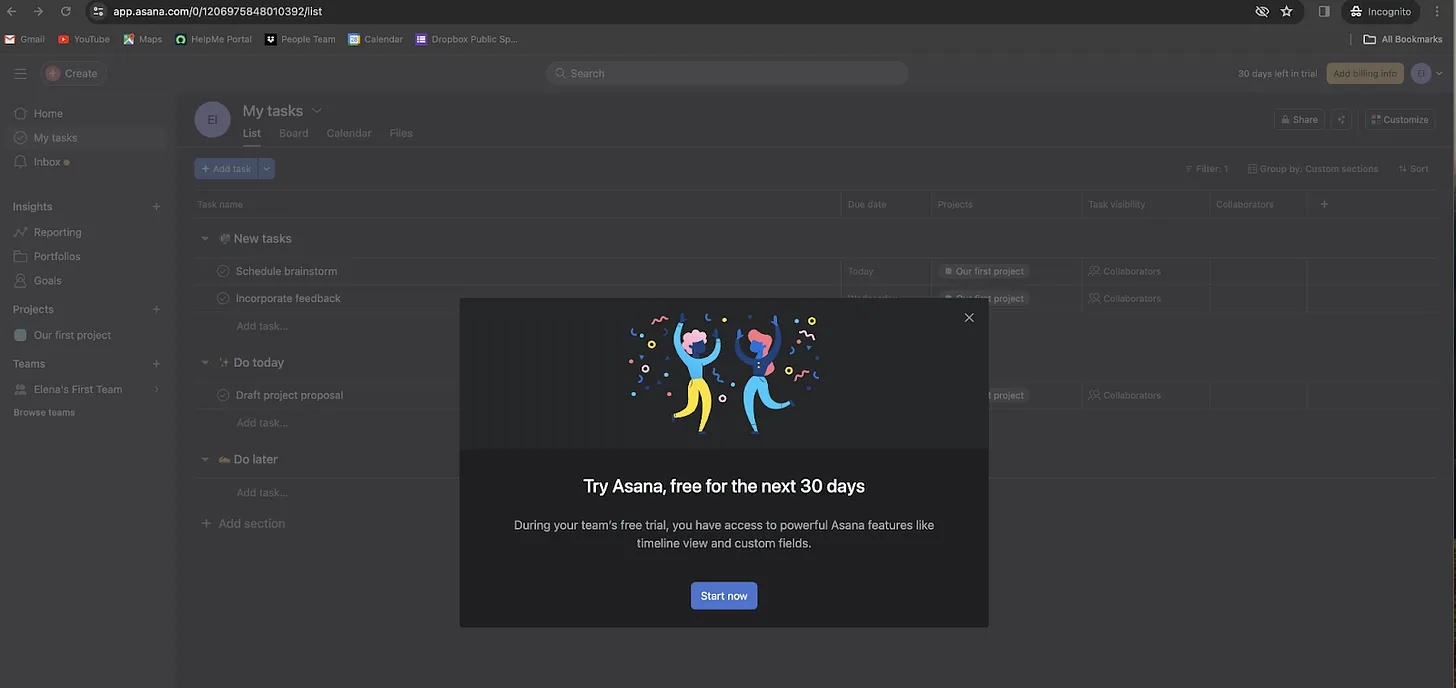
Task: Mark Schedule brainstorm complete
Action: click(x=223, y=272)
